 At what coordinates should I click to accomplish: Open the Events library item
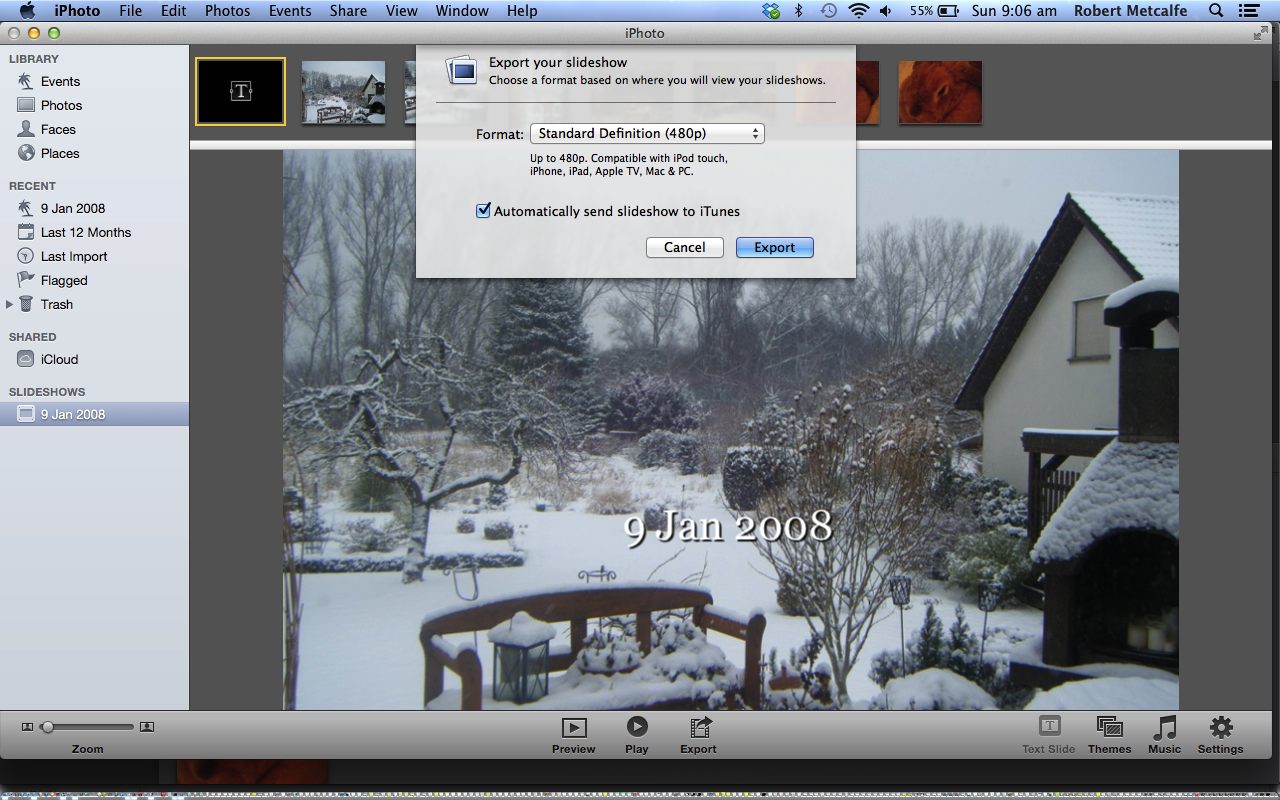(60, 81)
